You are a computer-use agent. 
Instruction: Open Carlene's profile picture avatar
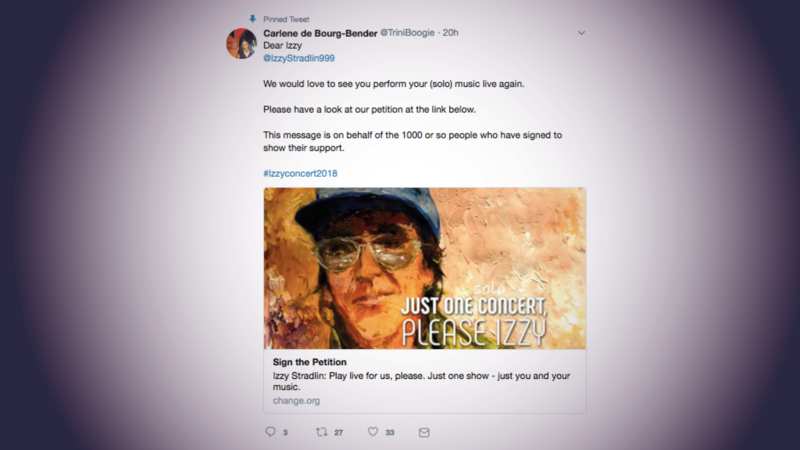(241, 44)
